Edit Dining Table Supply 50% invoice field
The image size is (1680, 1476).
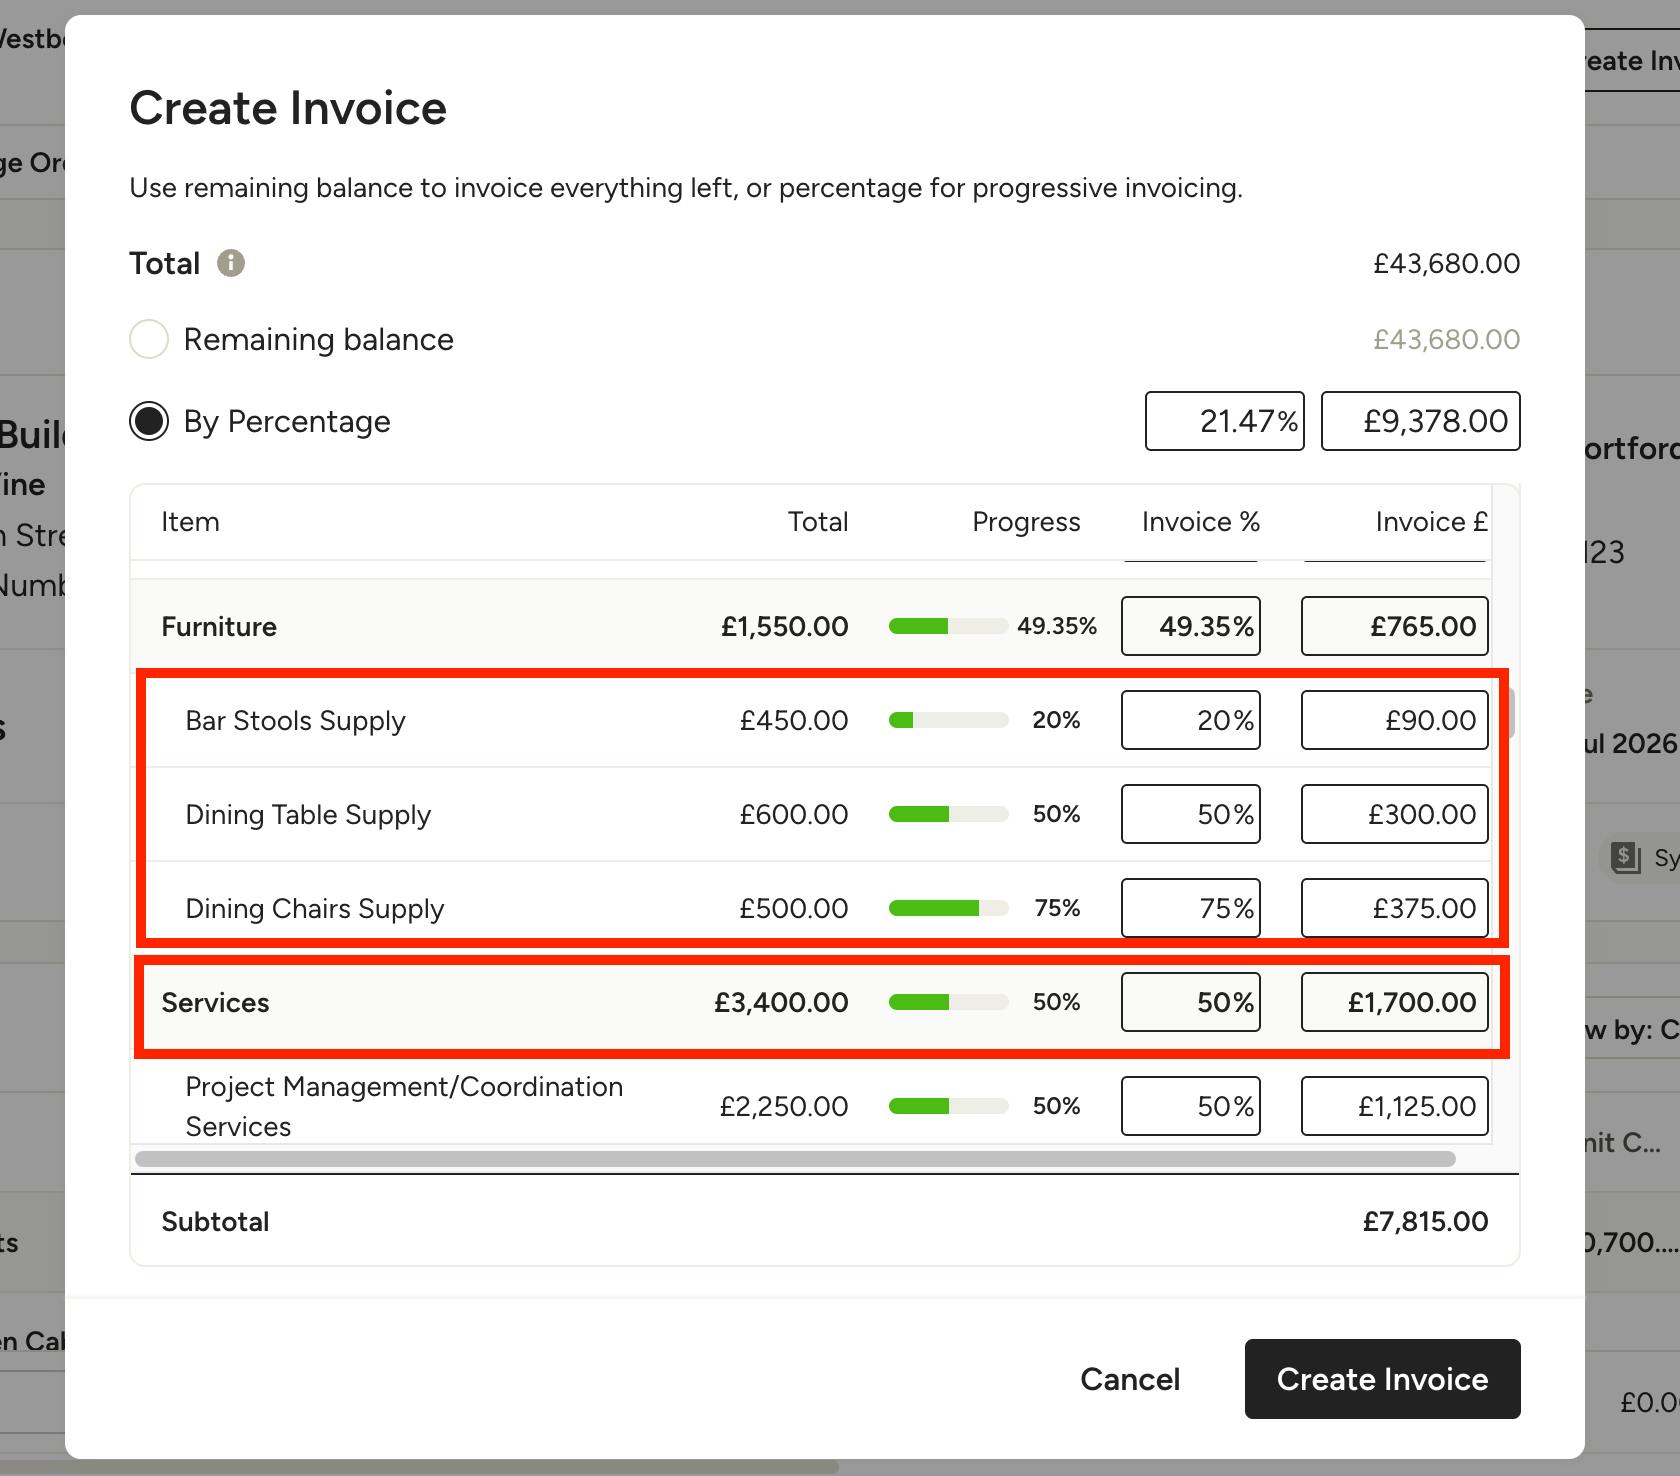(x=1191, y=814)
